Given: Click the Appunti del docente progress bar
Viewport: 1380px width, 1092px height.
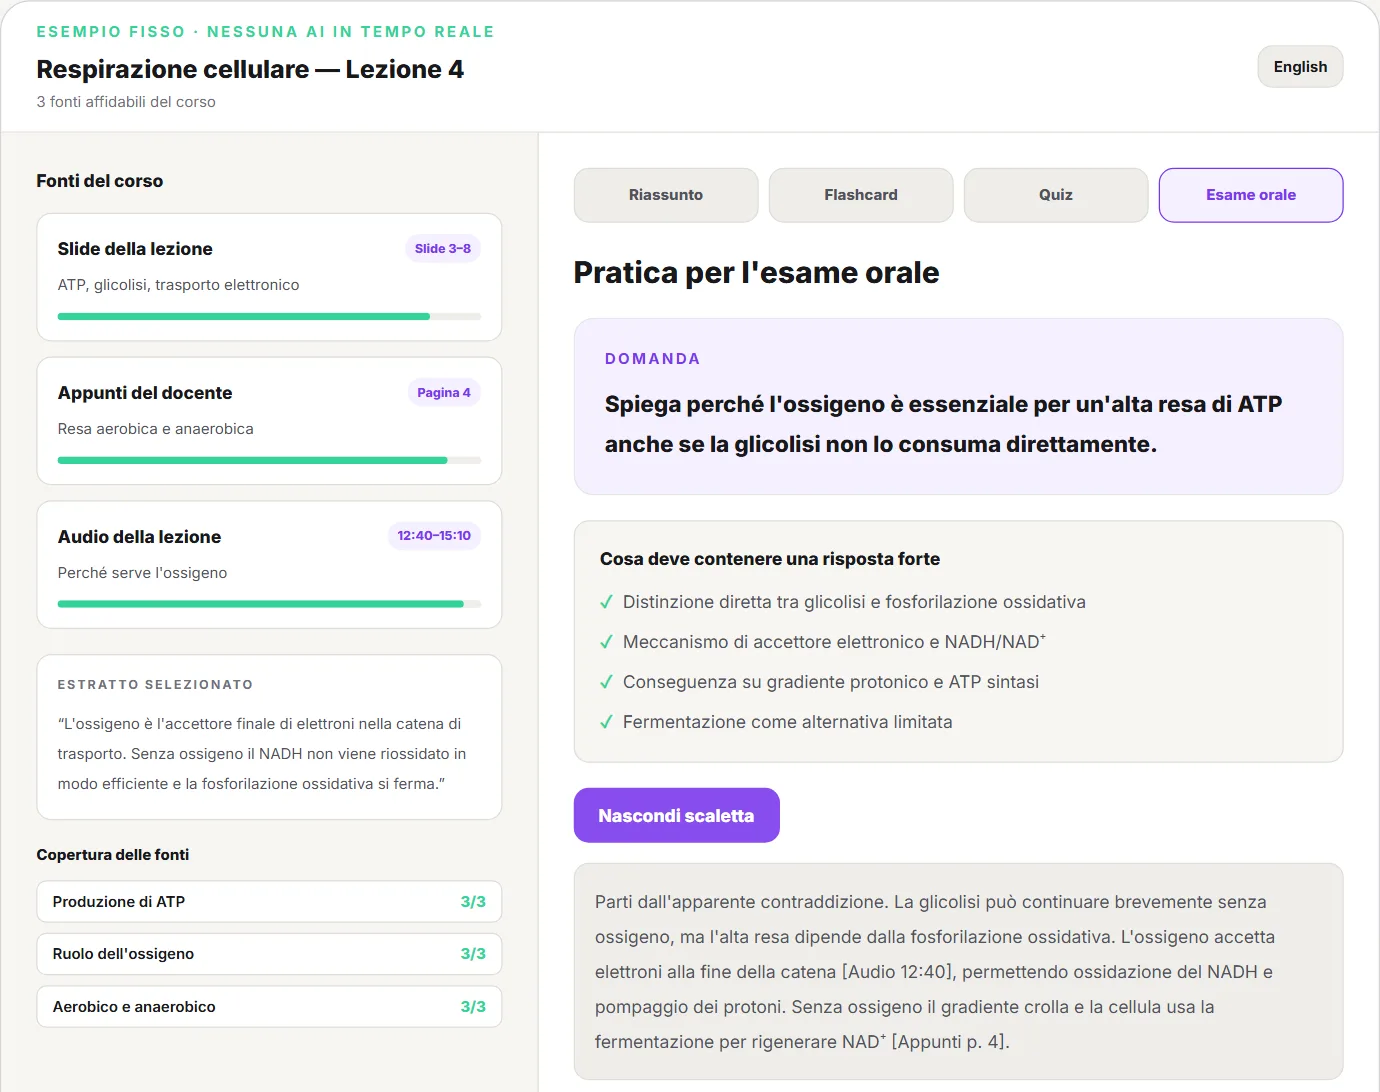Looking at the screenshot, I should tap(269, 461).
